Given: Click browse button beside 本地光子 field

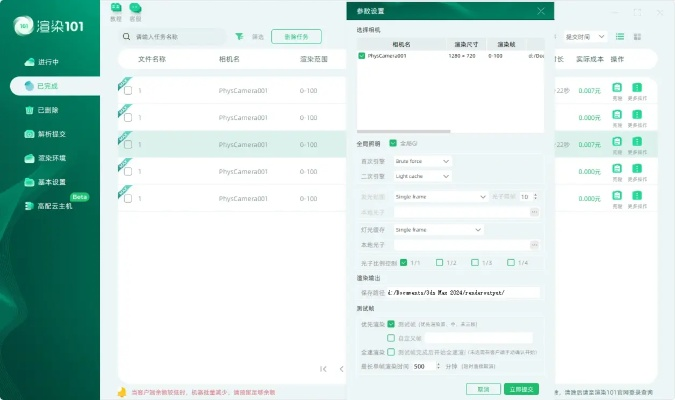Looking at the screenshot, I should 534,244.
